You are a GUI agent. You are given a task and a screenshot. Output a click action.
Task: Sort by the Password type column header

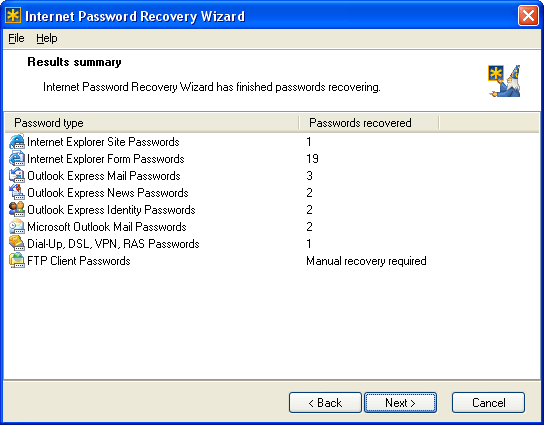click(x=152, y=123)
